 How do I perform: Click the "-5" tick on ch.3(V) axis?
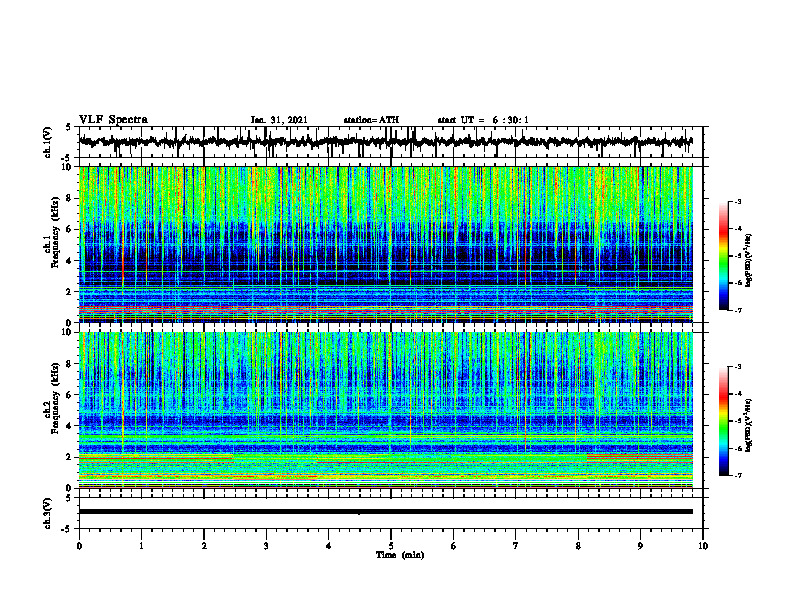click(x=66, y=529)
